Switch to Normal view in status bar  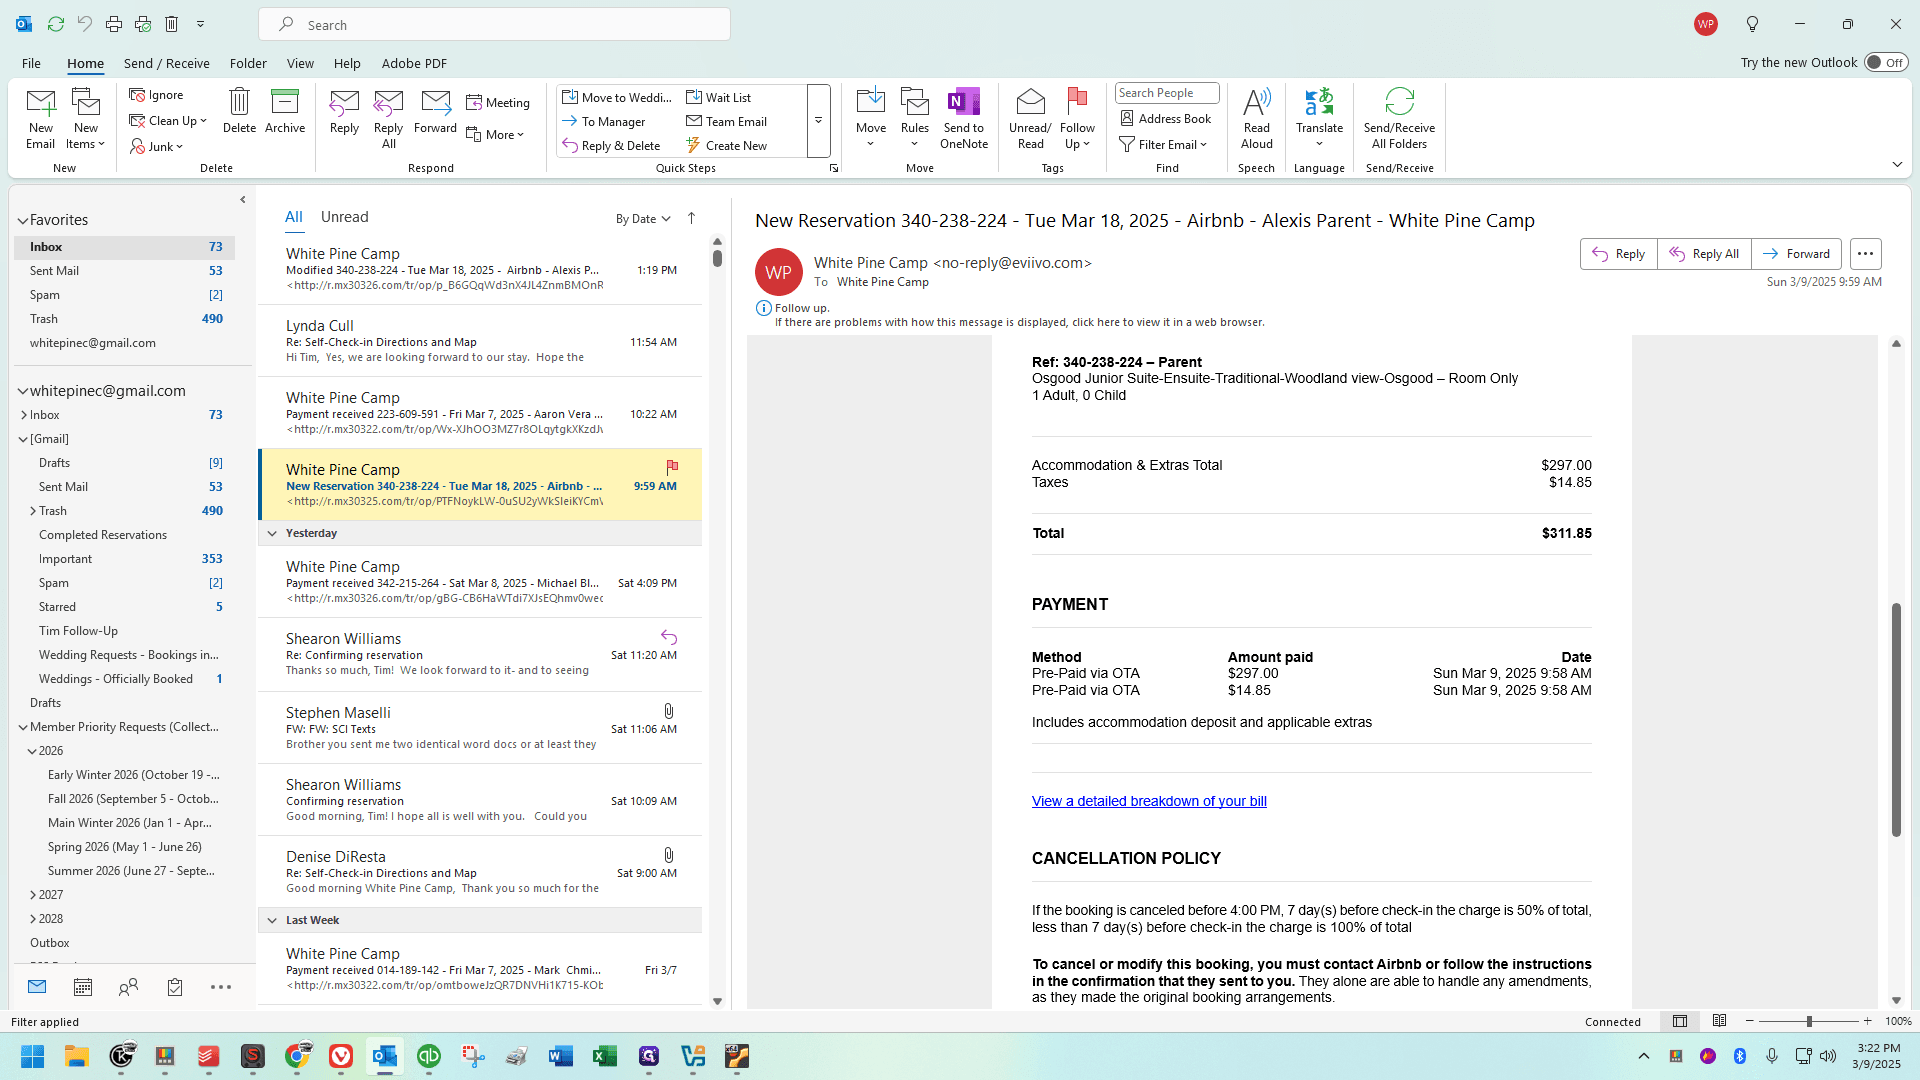coord(1680,1021)
